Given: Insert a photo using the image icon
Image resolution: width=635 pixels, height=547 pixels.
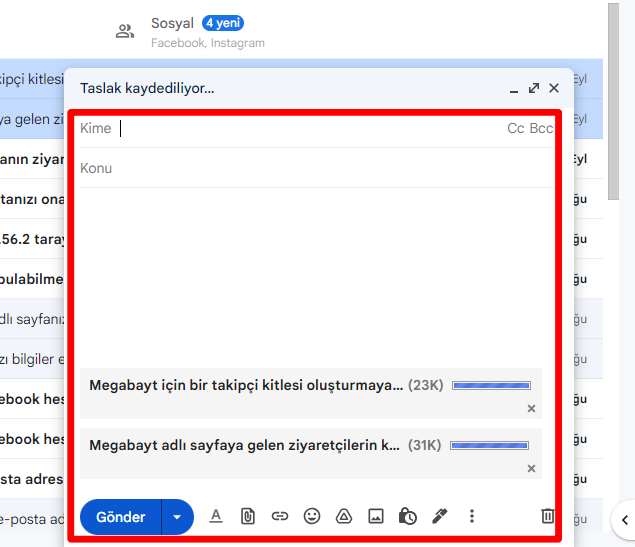Looking at the screenshot, I should 376,516.
